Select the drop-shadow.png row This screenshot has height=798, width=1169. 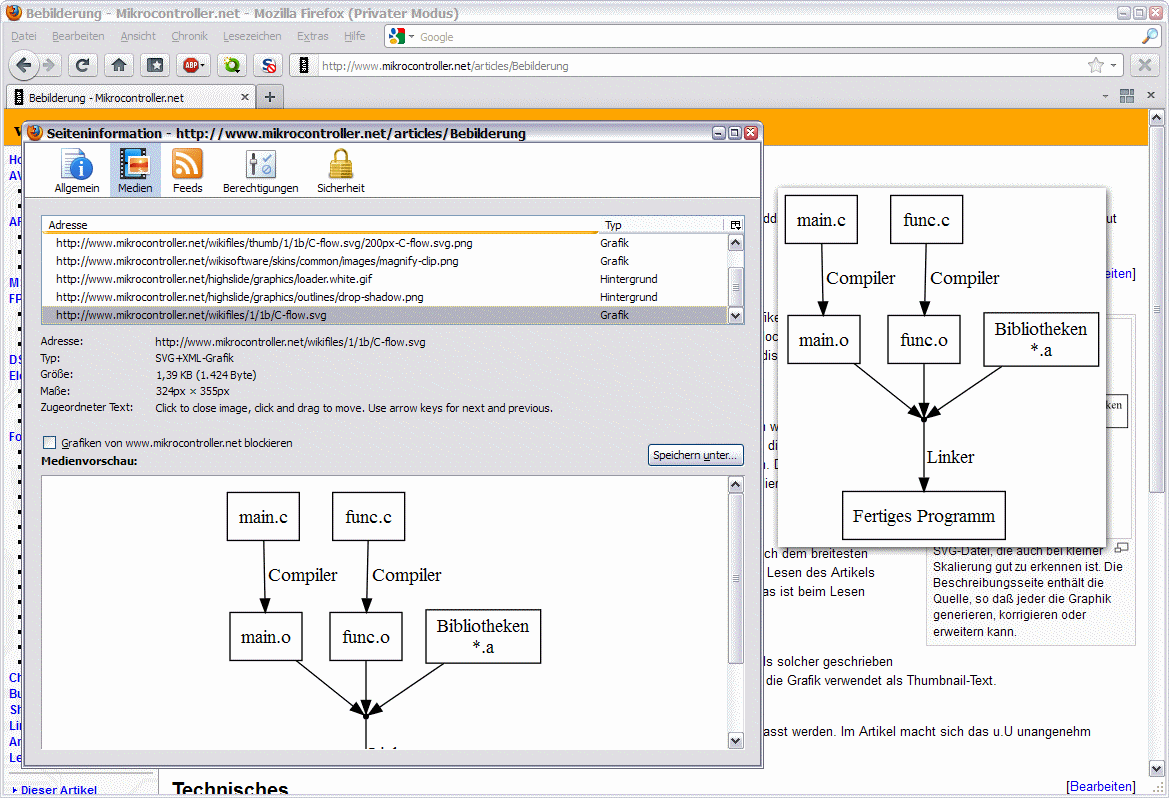384,297
